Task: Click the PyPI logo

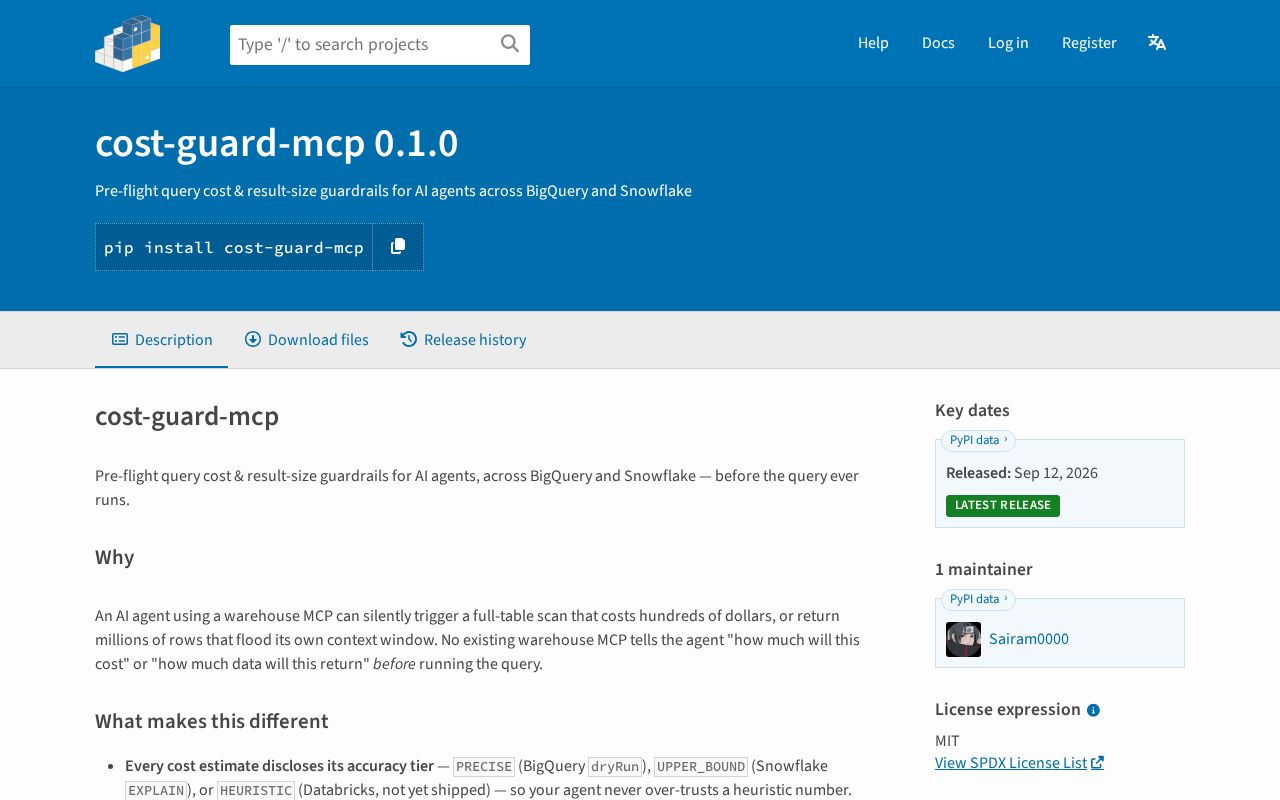Action: (x=128, y=43)
